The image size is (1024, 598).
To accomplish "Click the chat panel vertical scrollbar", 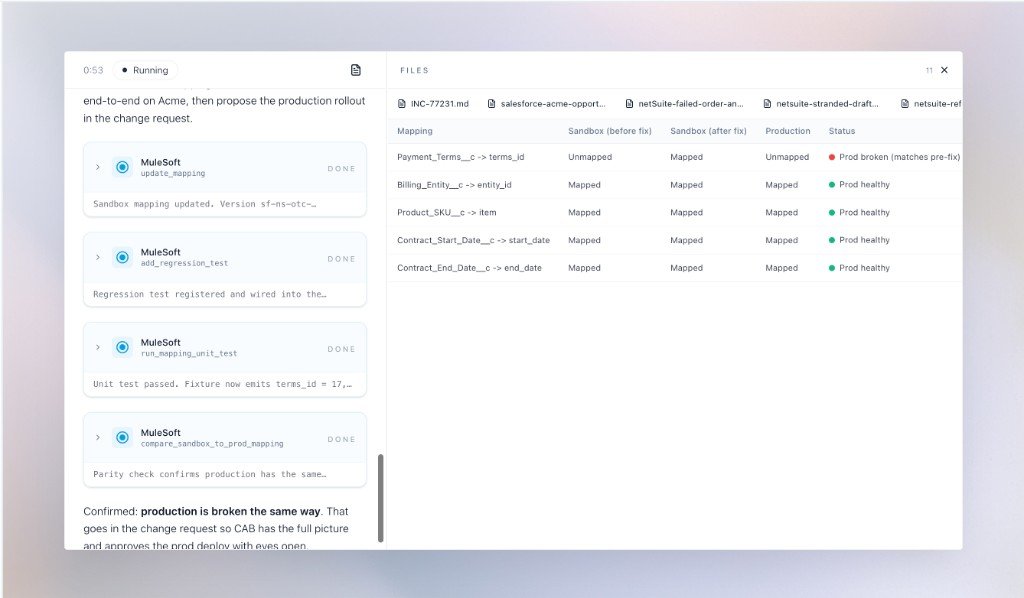I will 381,498.
